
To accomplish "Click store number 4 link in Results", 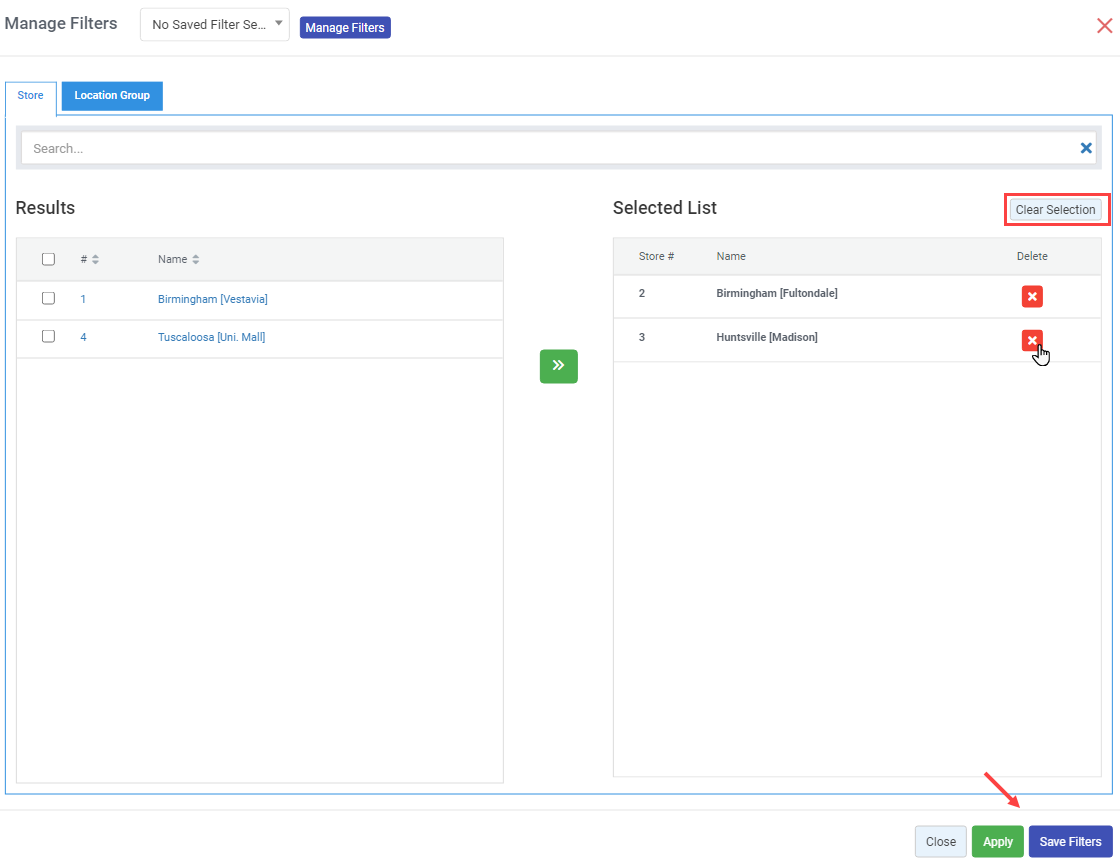I will pos(84,337).
